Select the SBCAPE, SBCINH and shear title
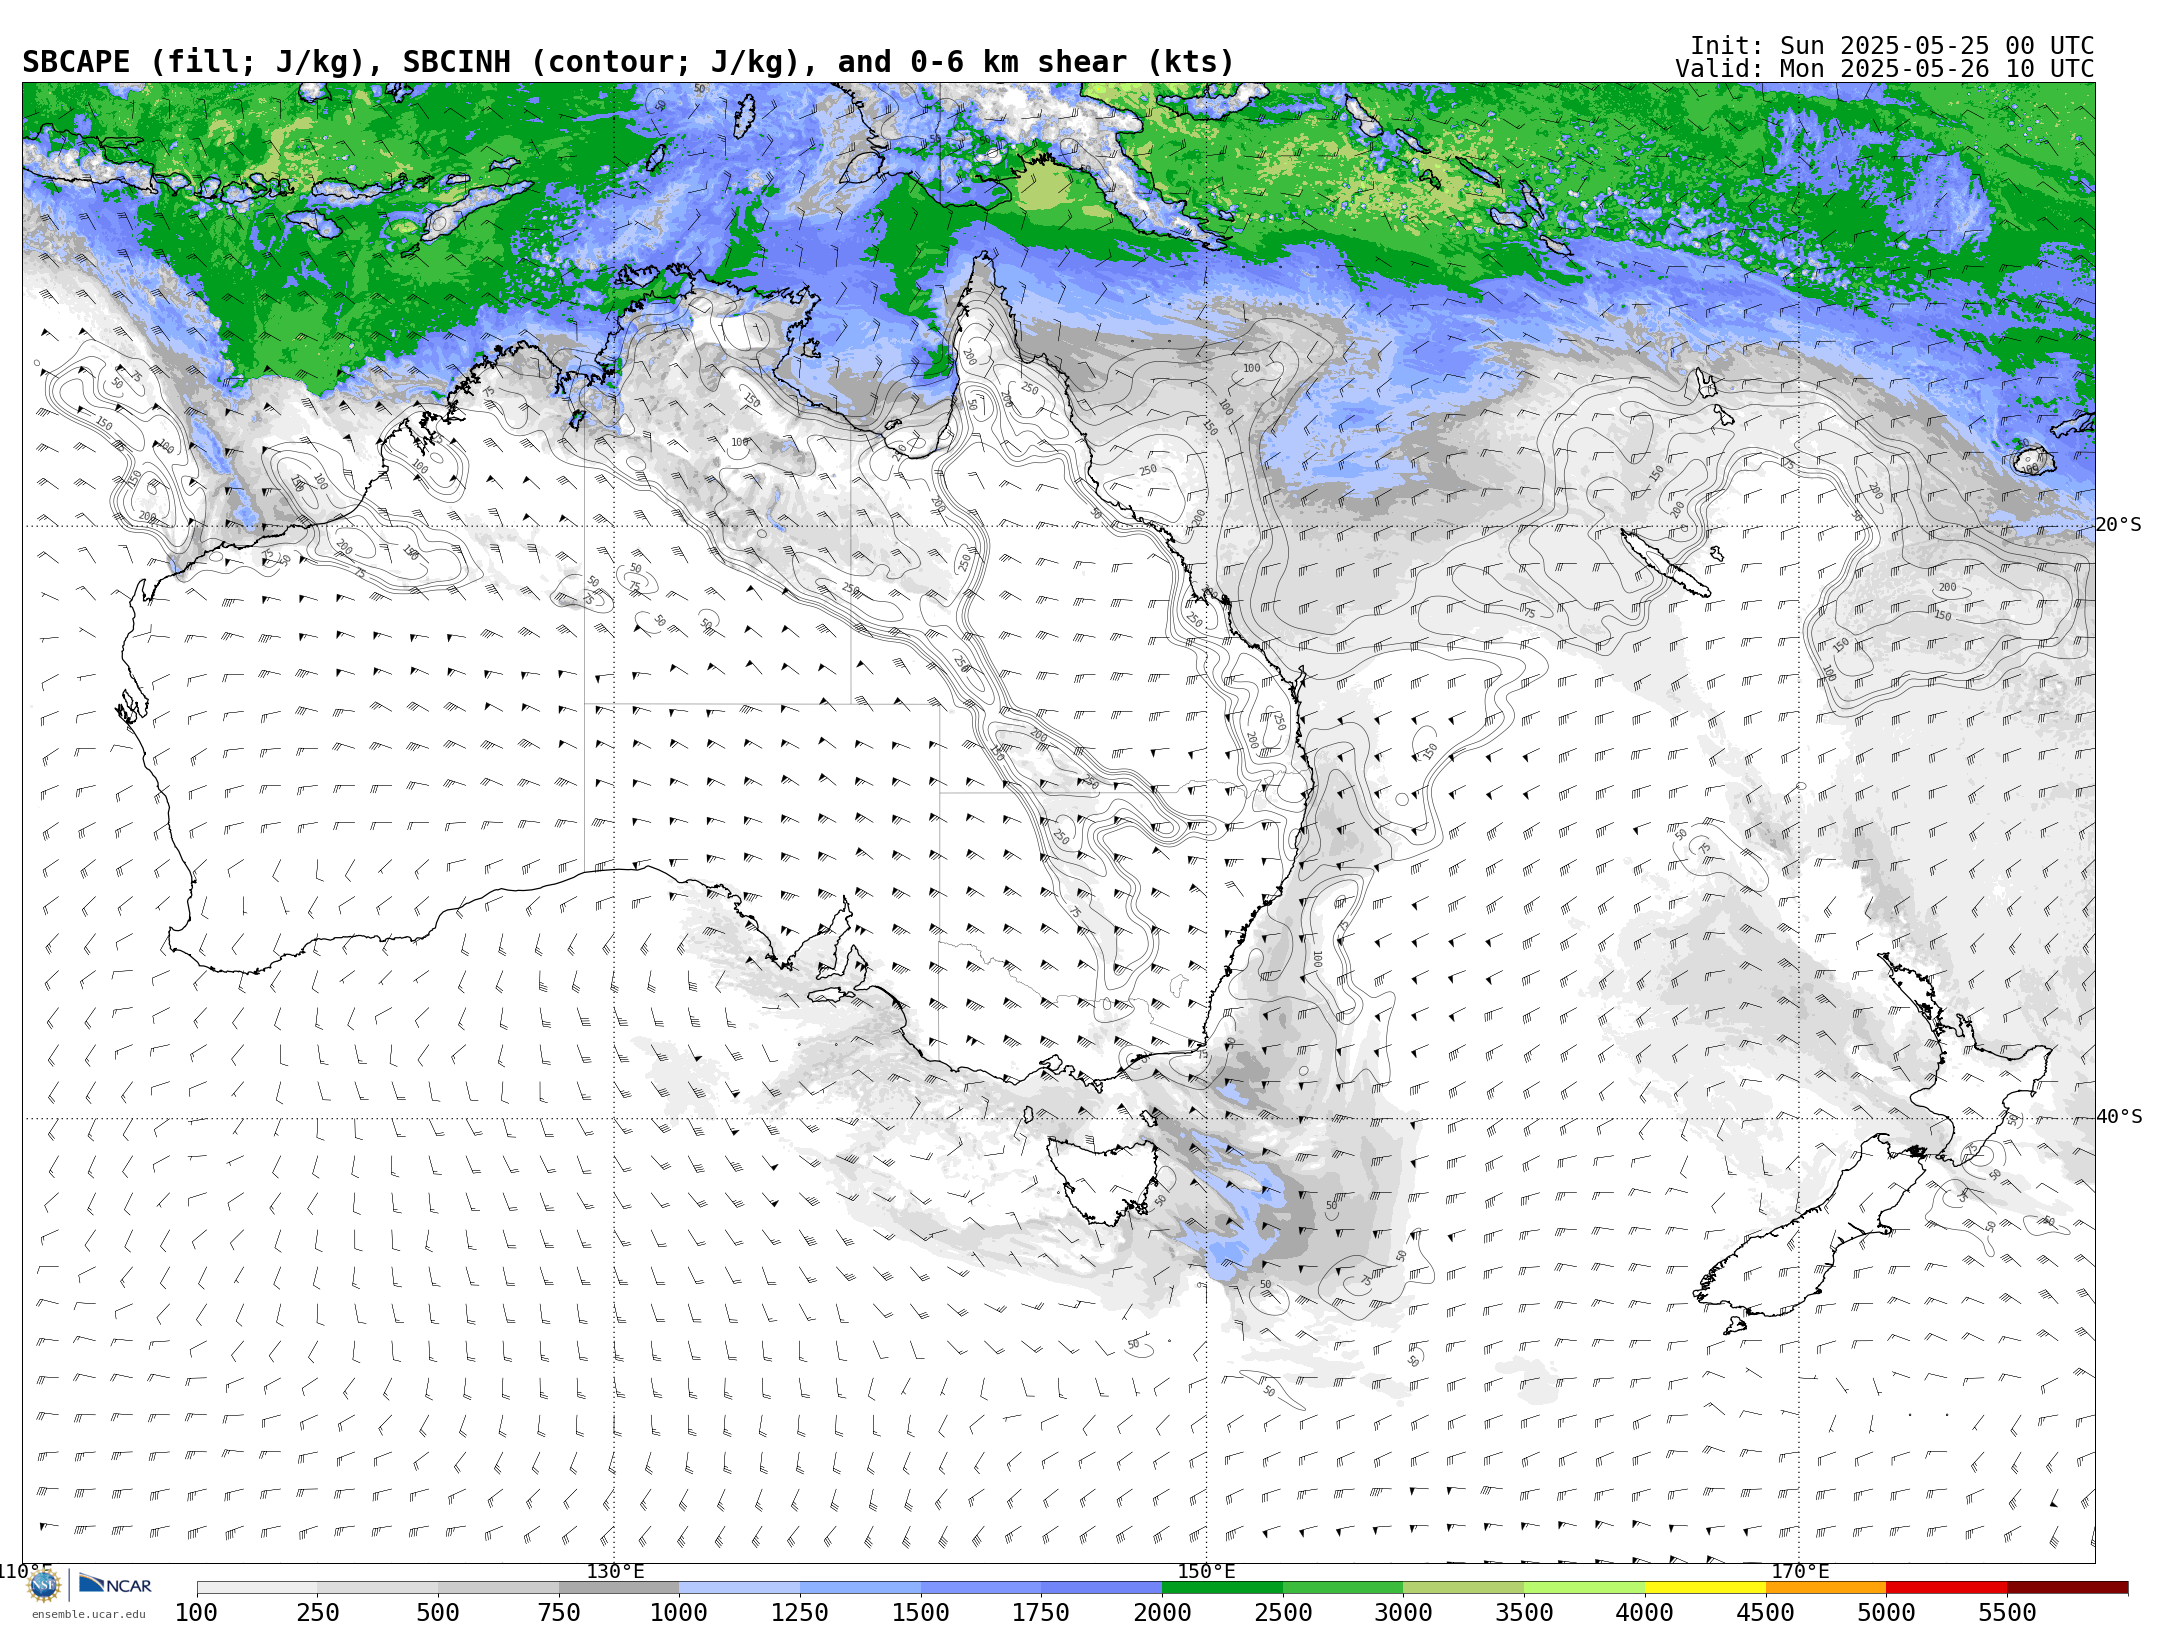 point(628,62)
